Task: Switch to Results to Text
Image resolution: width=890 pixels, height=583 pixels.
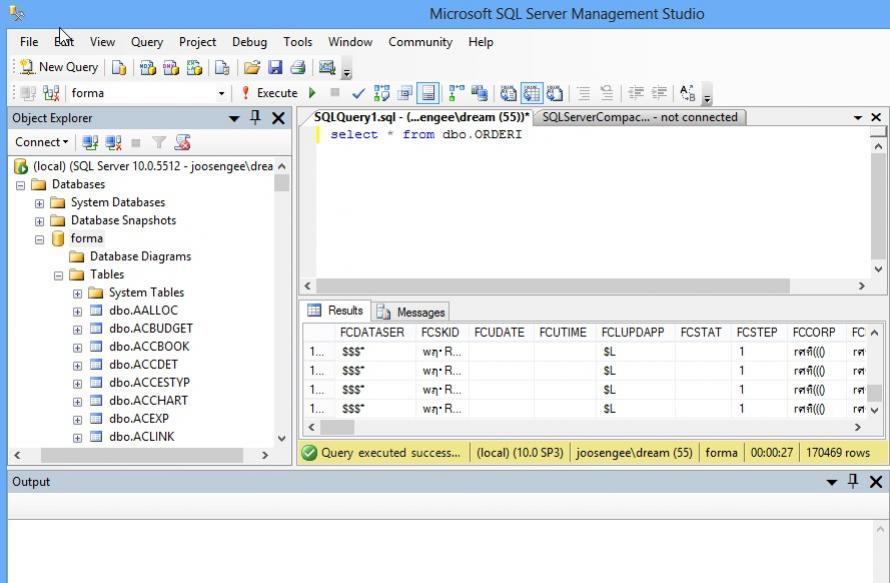Action: pyautogui.click(x=508, y=93)
